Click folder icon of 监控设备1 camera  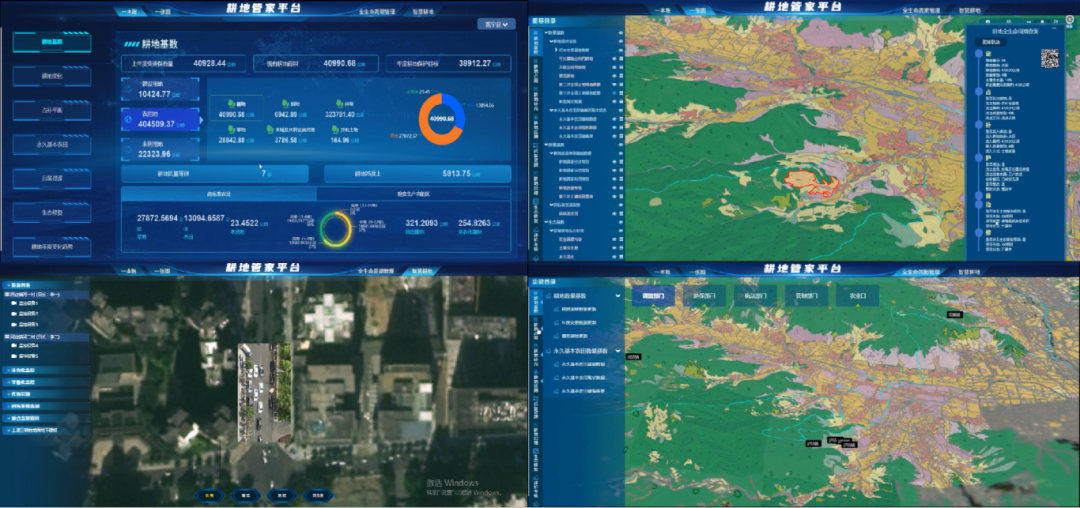point(14,303)
